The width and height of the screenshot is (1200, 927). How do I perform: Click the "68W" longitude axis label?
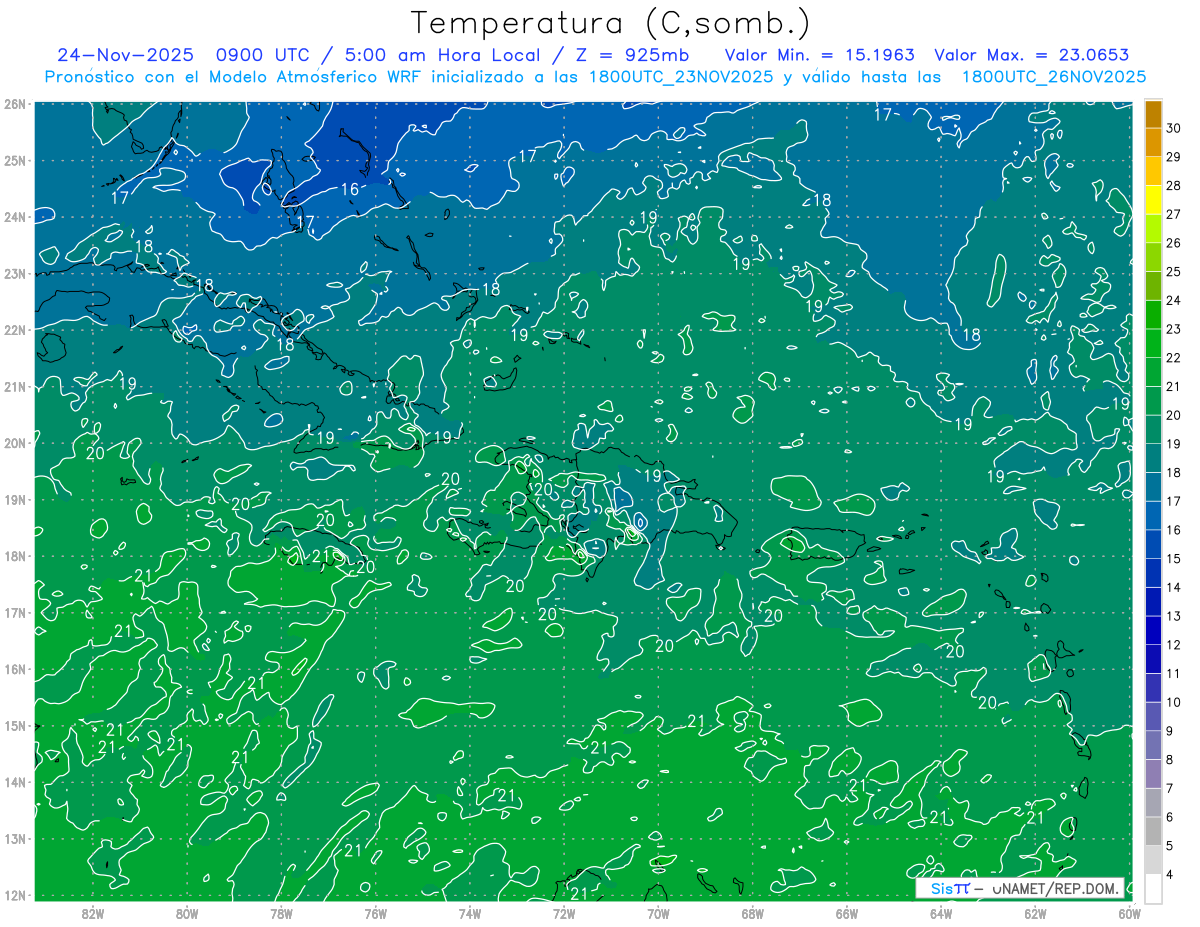[753, 913]
